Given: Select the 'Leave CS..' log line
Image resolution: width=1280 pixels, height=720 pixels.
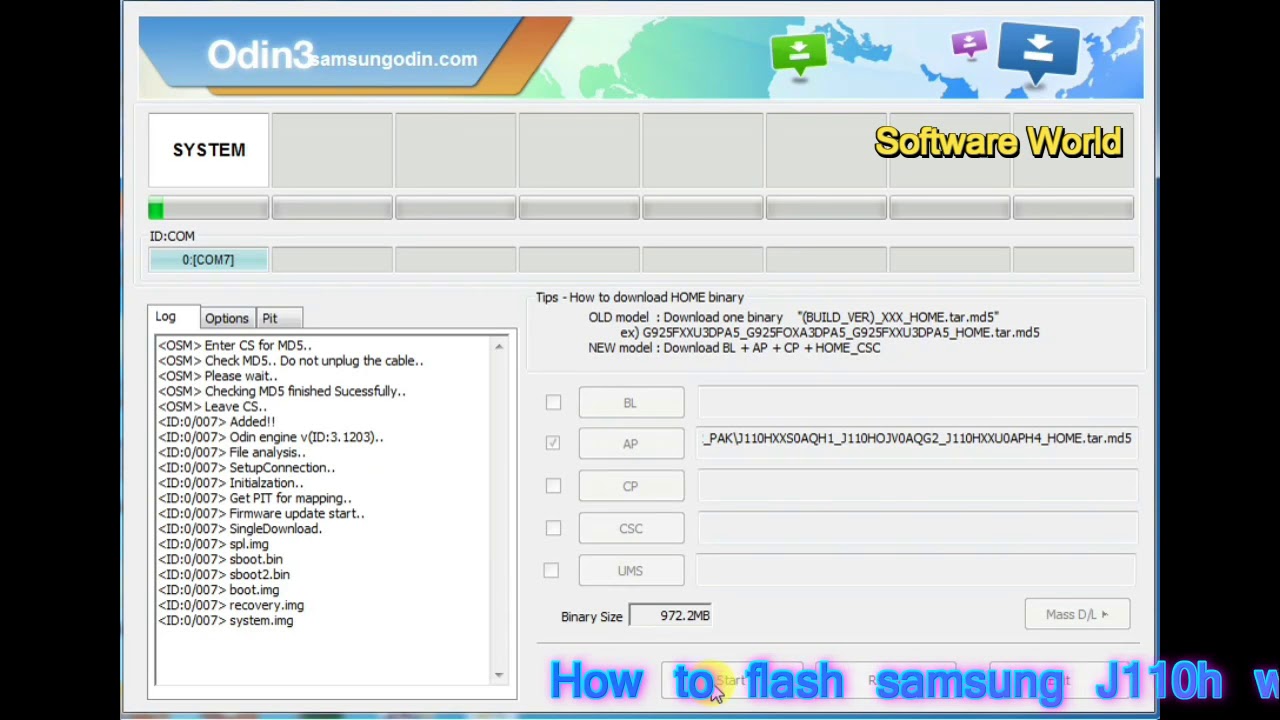Looking at the screenshot, I should (x=212, y=407).
